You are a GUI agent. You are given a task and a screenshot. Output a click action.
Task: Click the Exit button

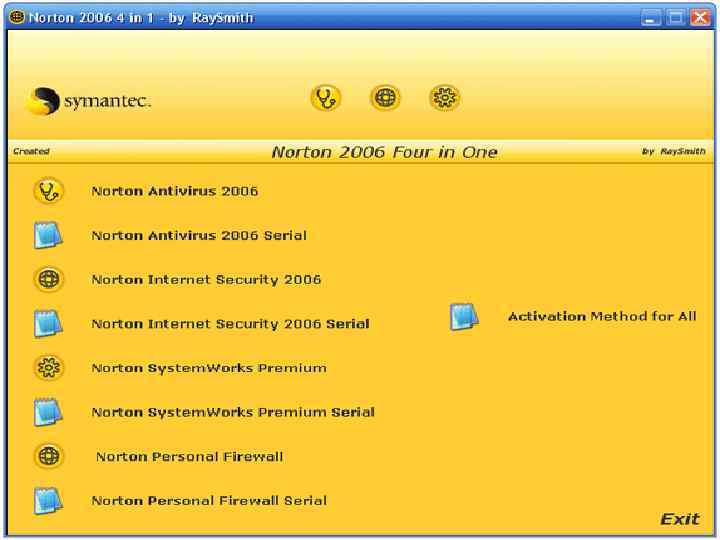680,519
